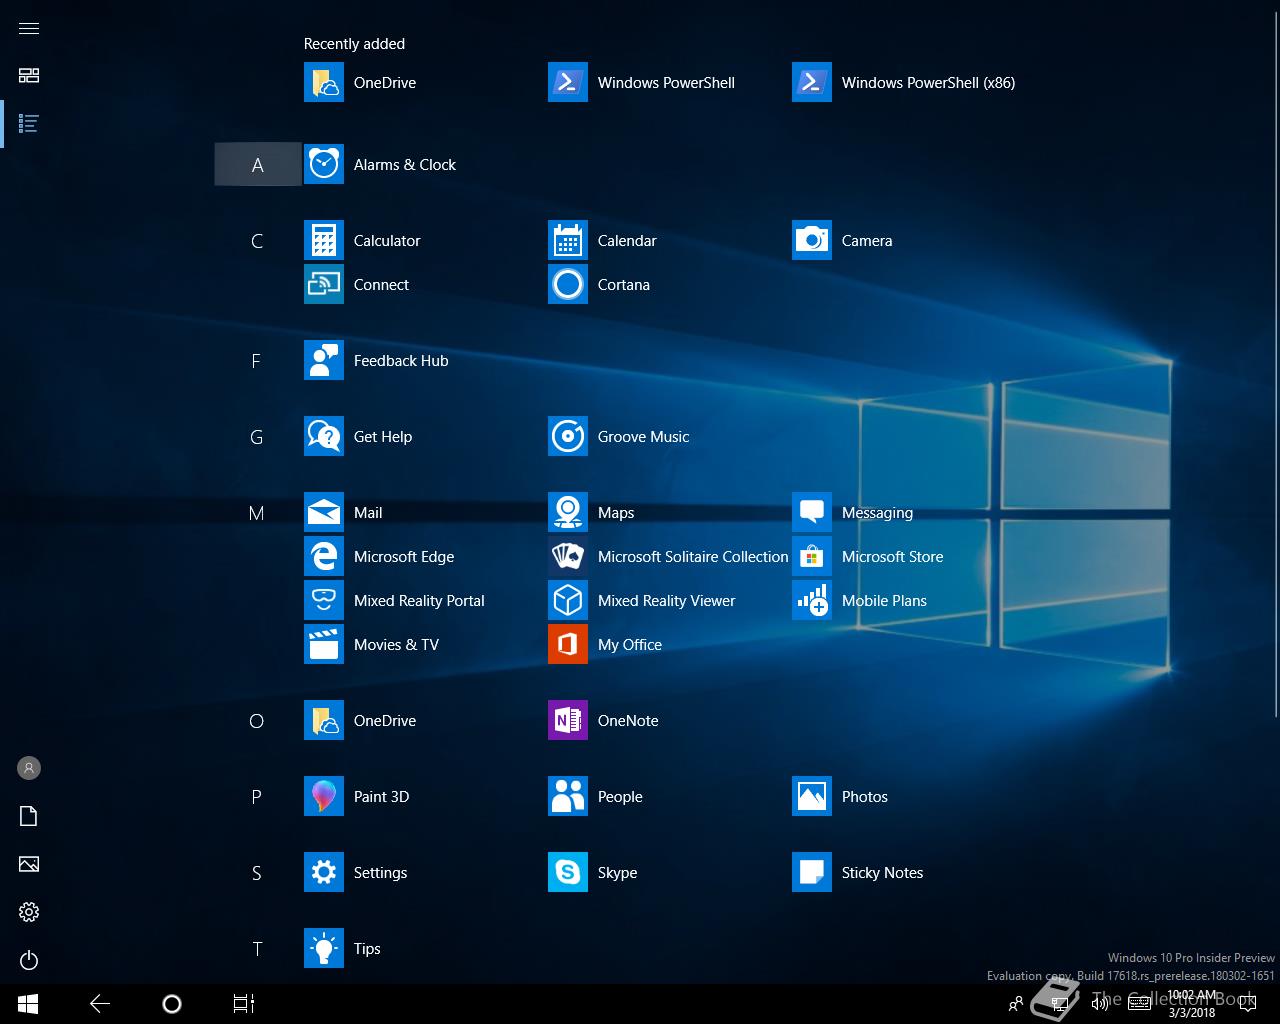Launch the Paint 3D icon
This screenshot has height=1024, width=1280.
point(324,796)
